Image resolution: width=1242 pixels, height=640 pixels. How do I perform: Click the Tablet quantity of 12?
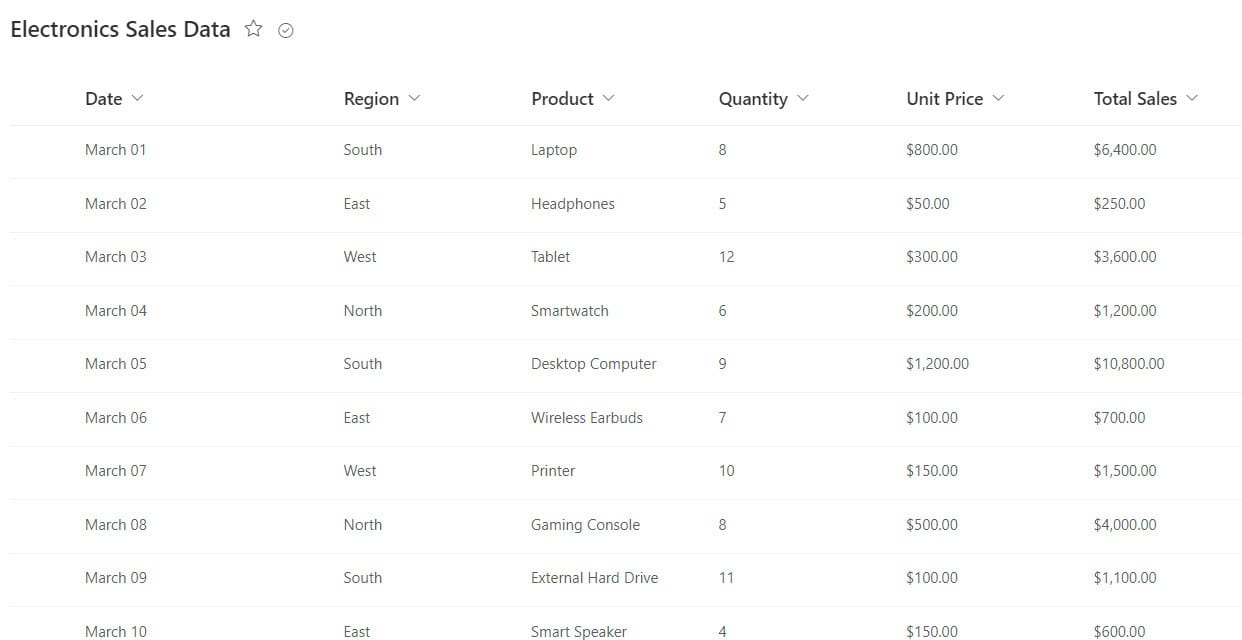[x=726, y=256]
